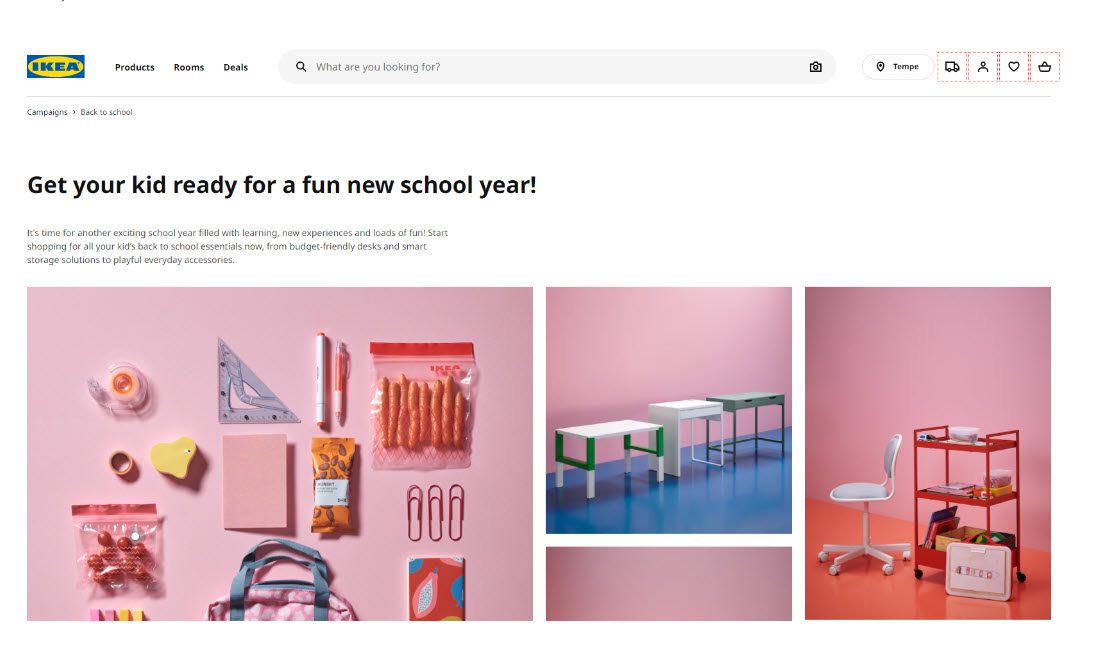1102x647 pixels.
Task: Click the search magnifier icon
Action: [301, 67]
